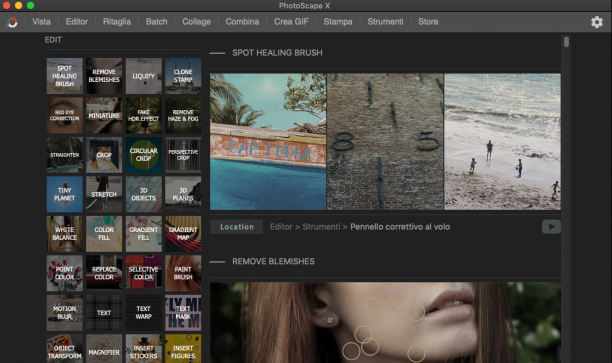Viewport: 612px width, 363px height.
Task: Open the Combina tab
Action: click(242, 22)
